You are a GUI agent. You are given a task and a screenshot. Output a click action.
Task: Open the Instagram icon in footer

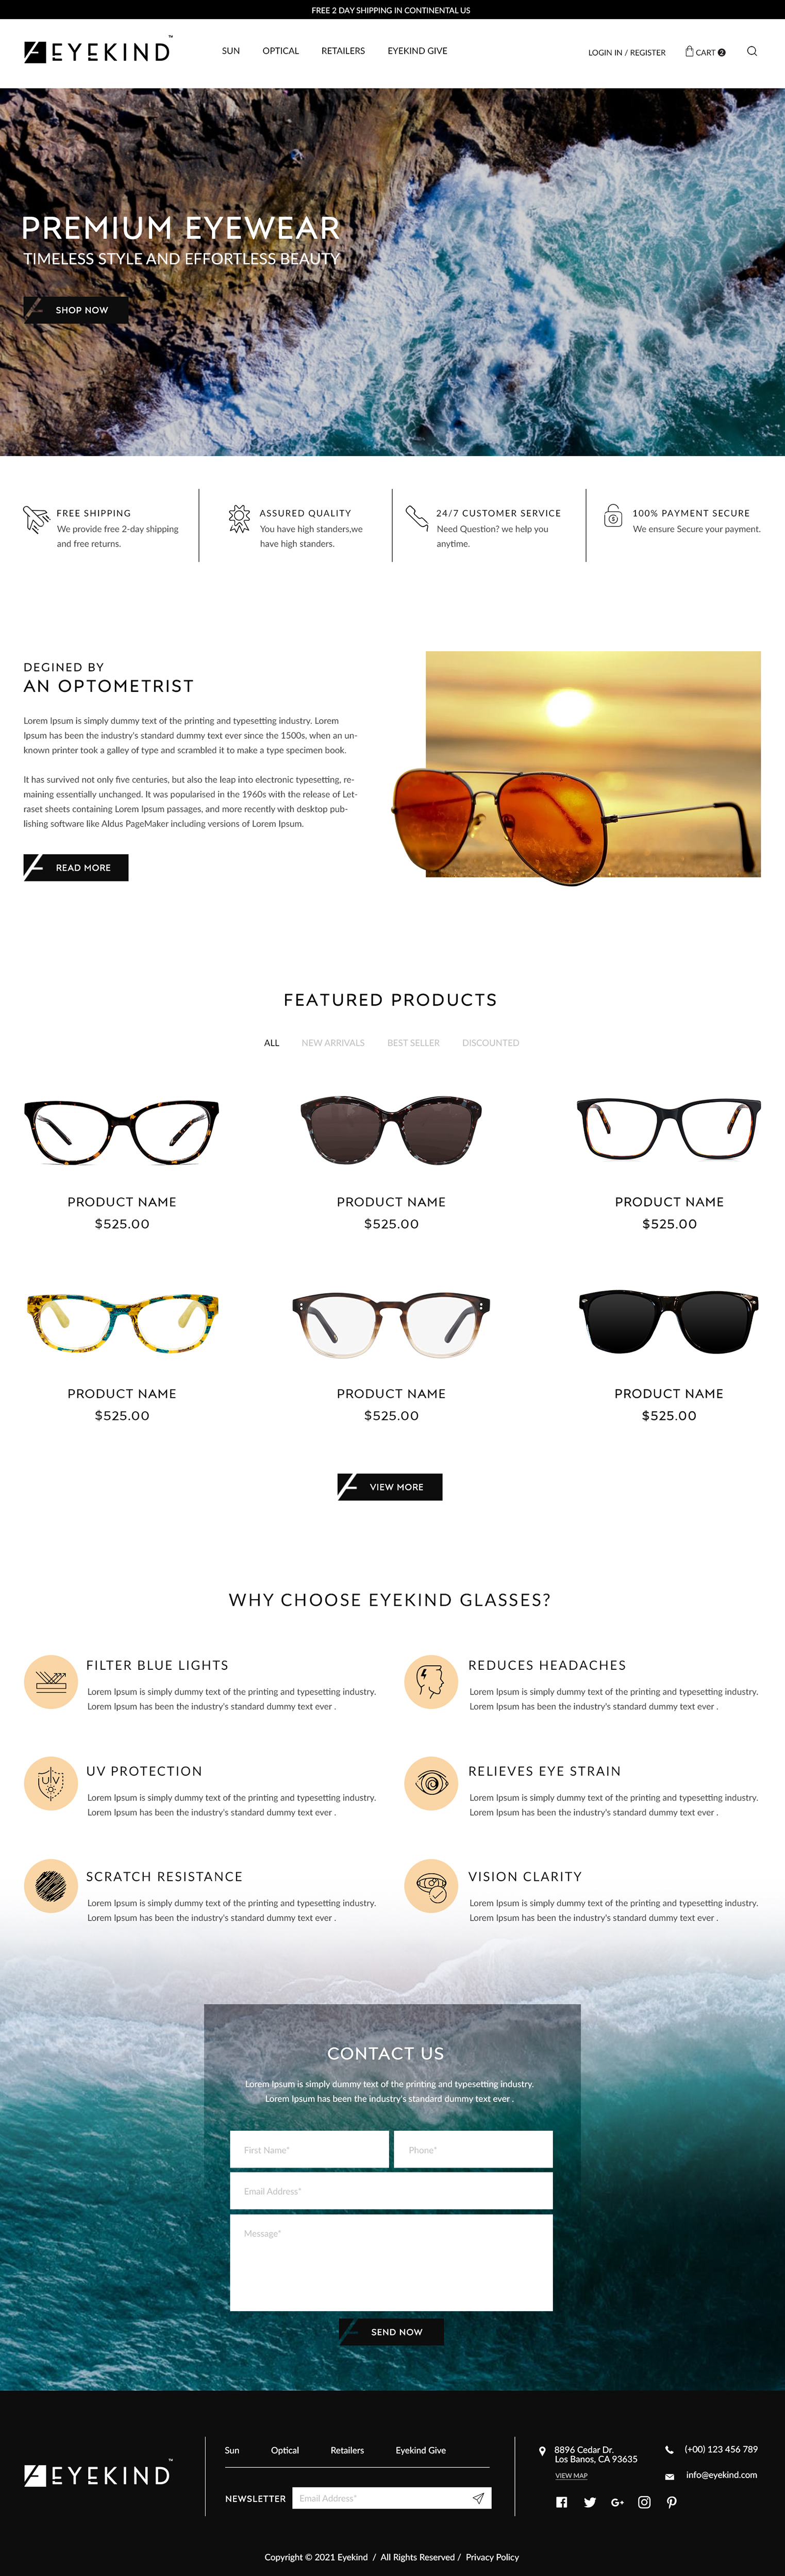644,2502
